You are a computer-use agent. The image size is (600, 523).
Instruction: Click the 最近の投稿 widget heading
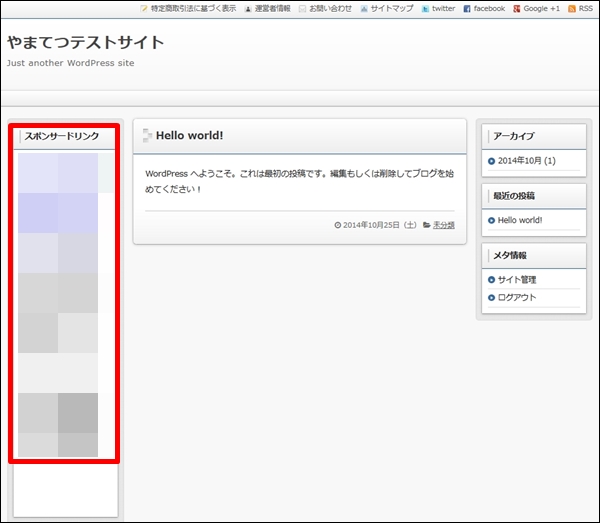(514, 196)
